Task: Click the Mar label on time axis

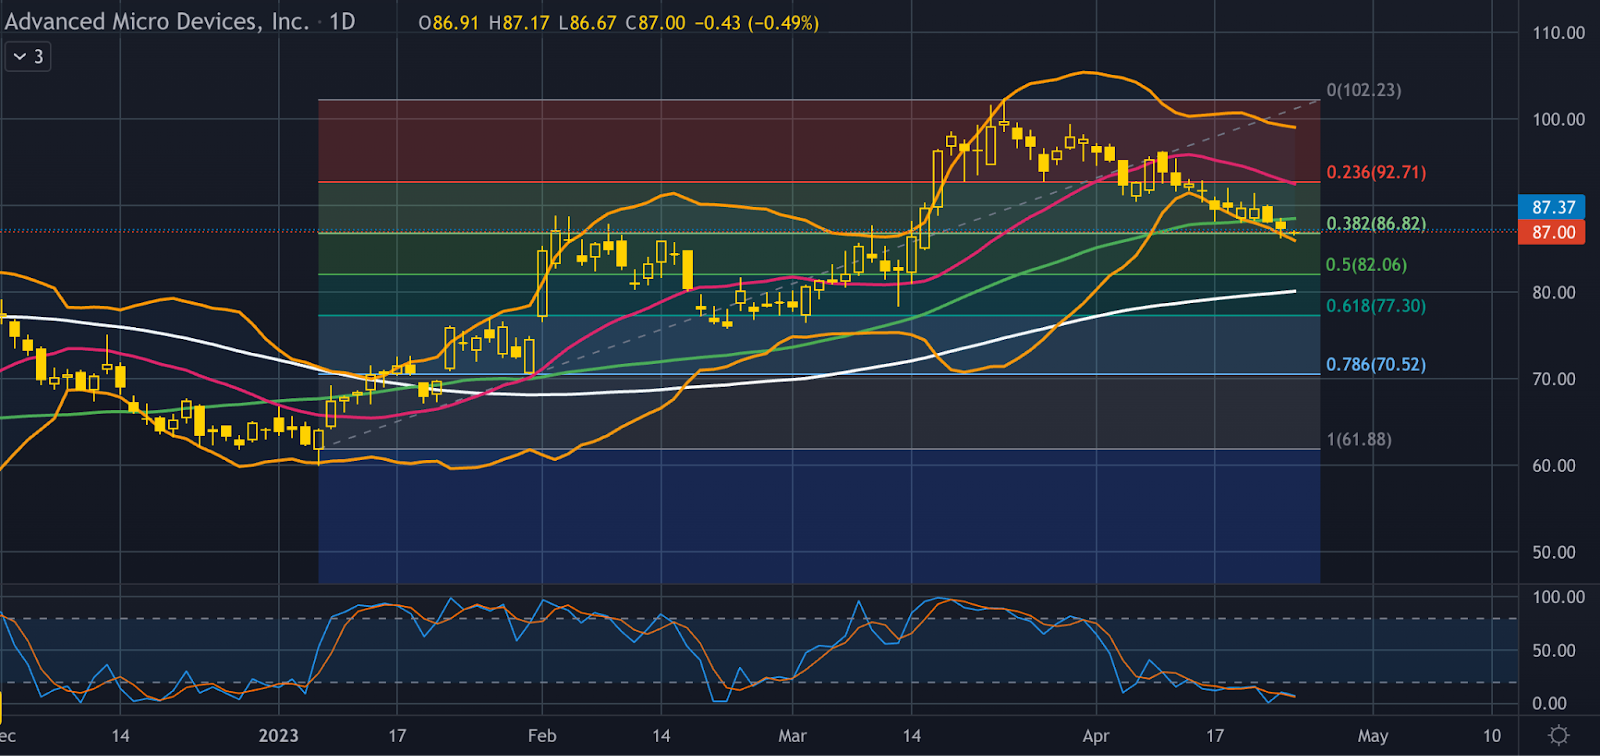Action: (x=792, y=736)
